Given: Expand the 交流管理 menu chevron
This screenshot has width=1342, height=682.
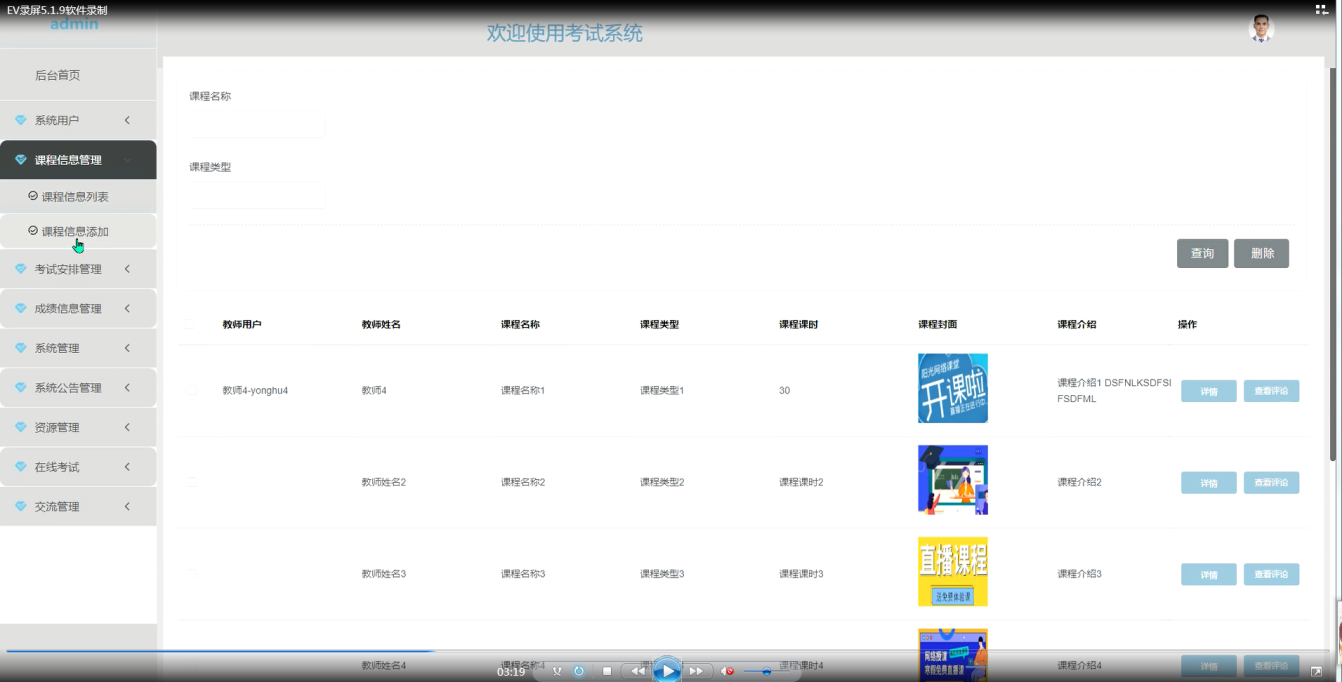Looking at the screenshot, I should (x=127, y=507).
